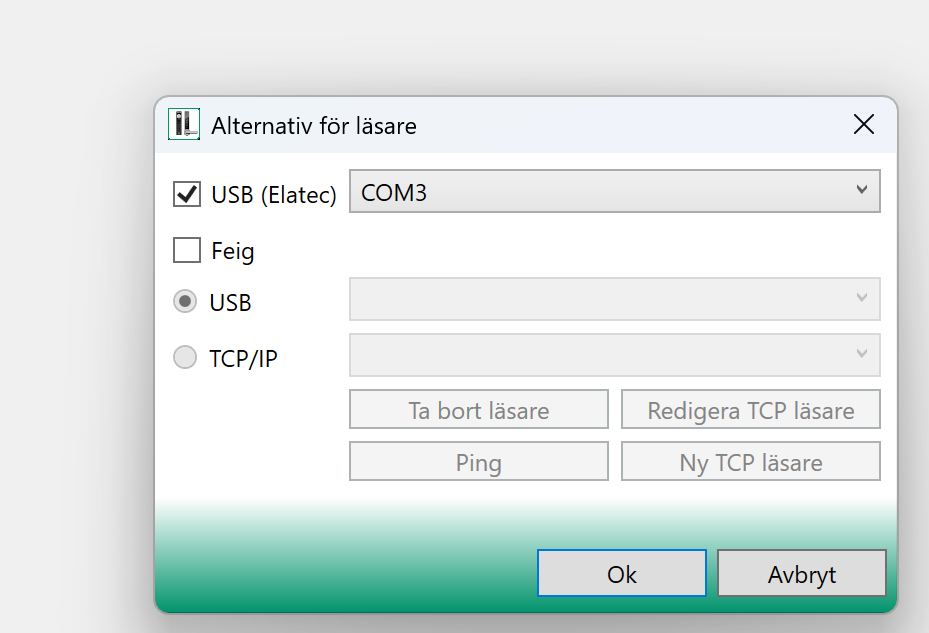Screen dimensions: 929x633
Task: Ping the selected reader
Action: [478, 462]
